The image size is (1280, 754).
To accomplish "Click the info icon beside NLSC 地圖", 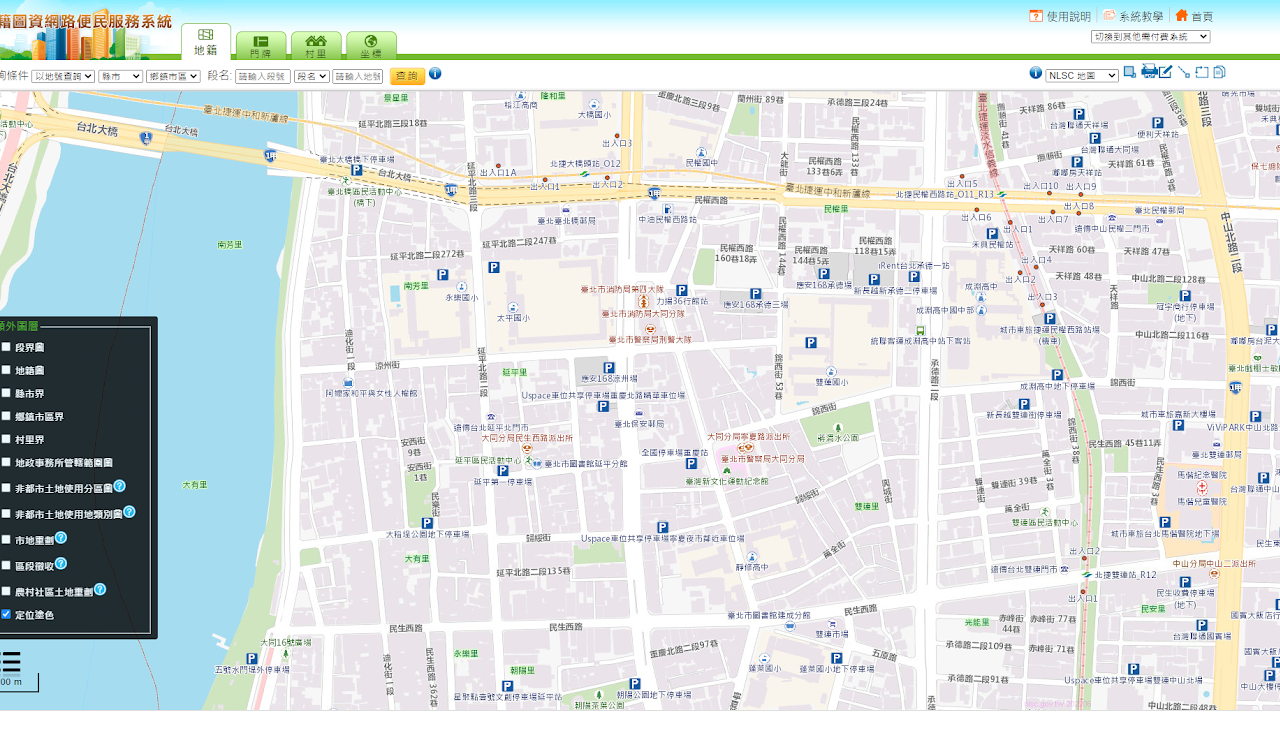I will click(1036, 73).
